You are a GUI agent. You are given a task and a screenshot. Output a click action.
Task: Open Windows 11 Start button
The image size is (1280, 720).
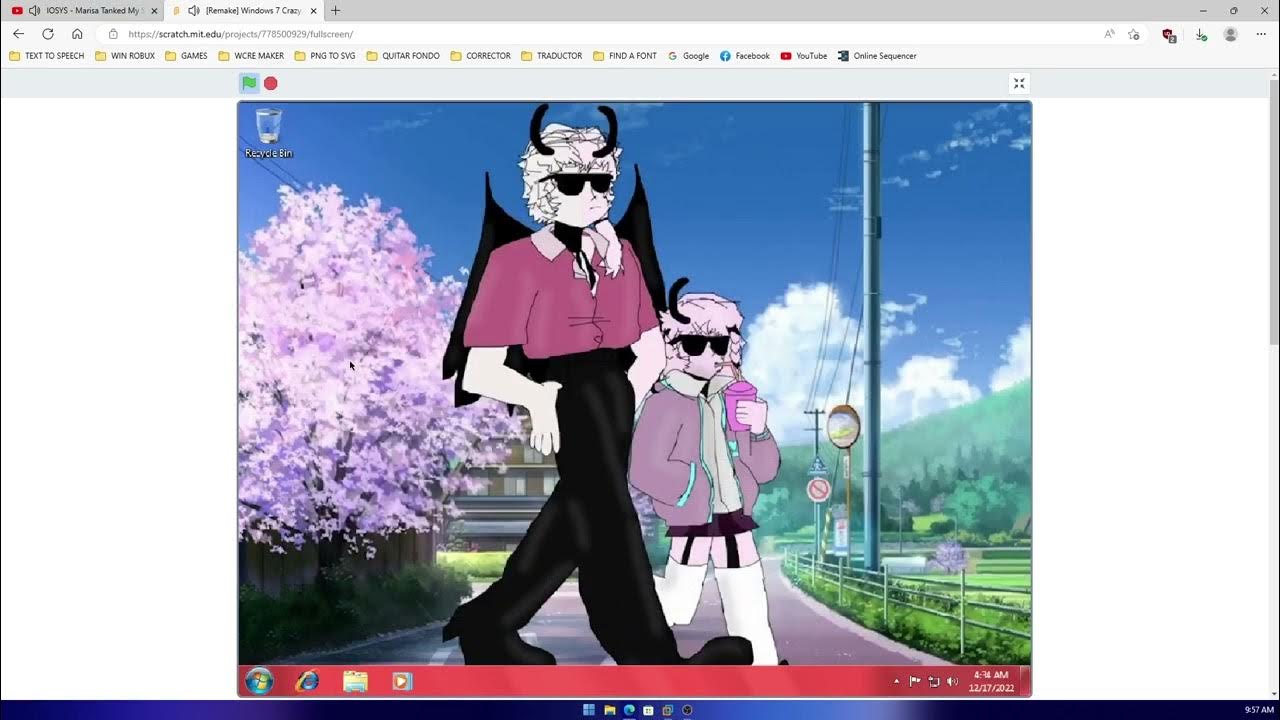pyautogui.click(x=589, y=710)
